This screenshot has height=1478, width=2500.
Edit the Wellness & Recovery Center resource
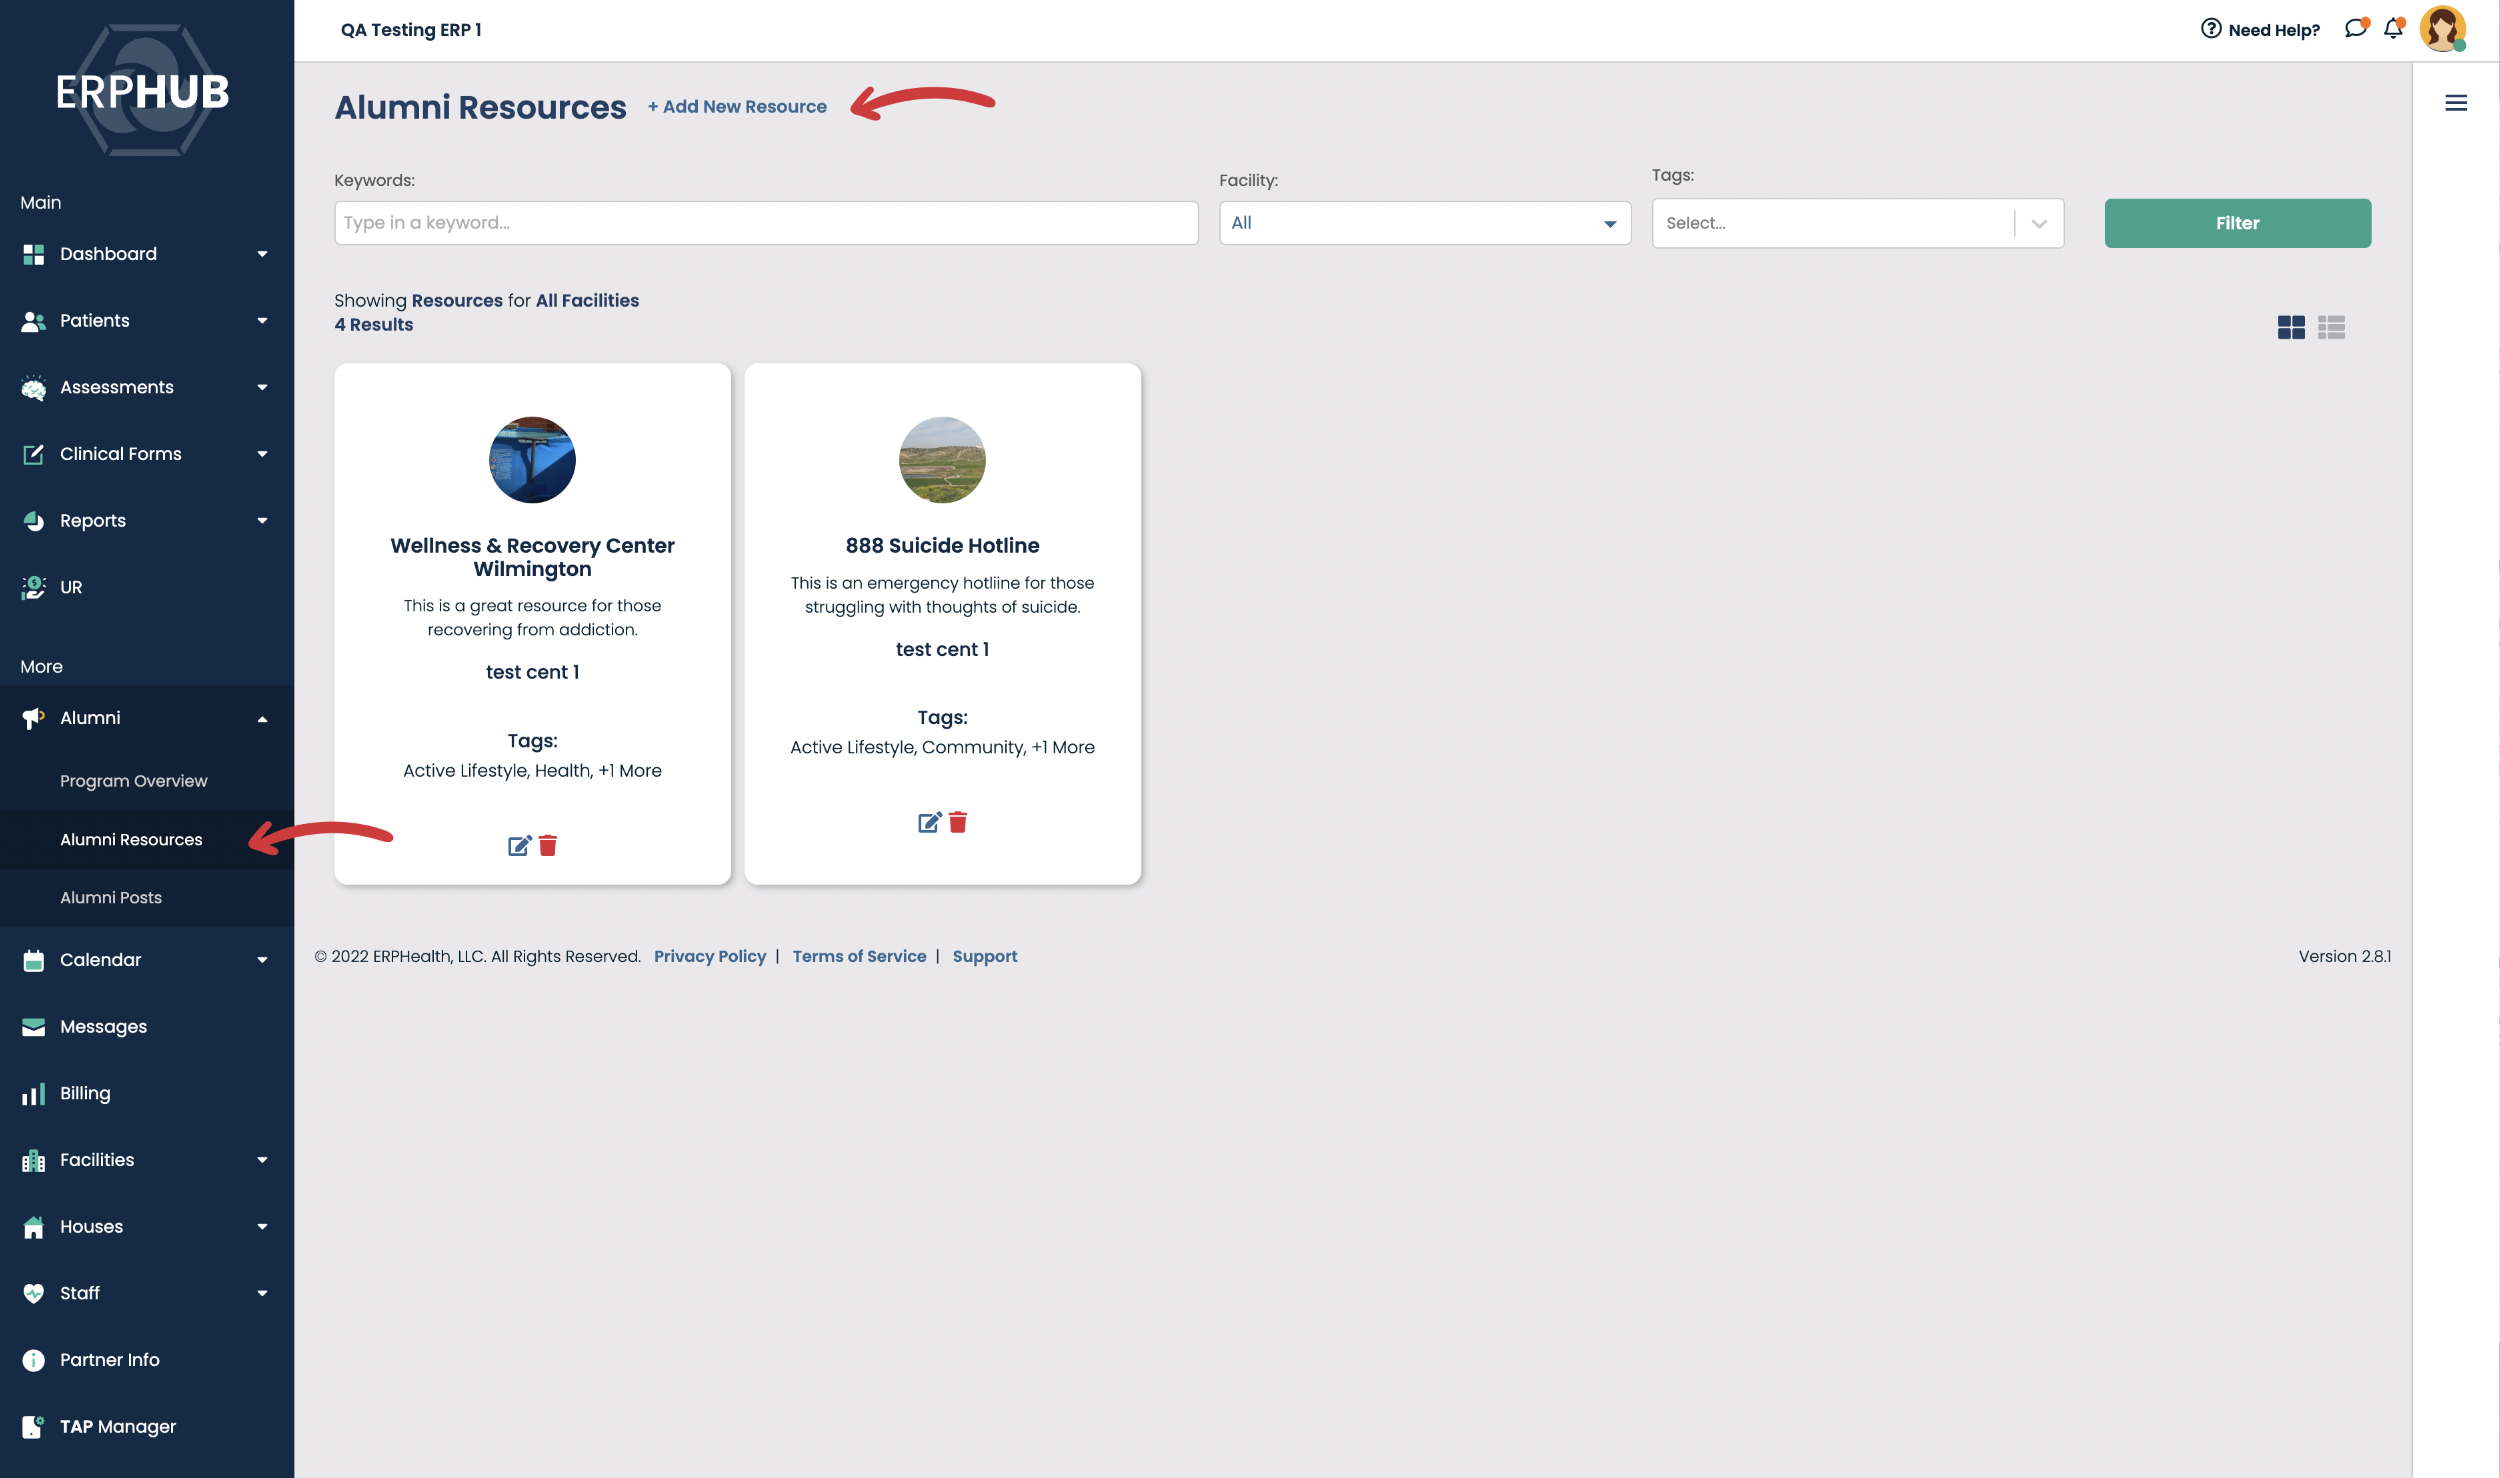click(x=519, y=846)
